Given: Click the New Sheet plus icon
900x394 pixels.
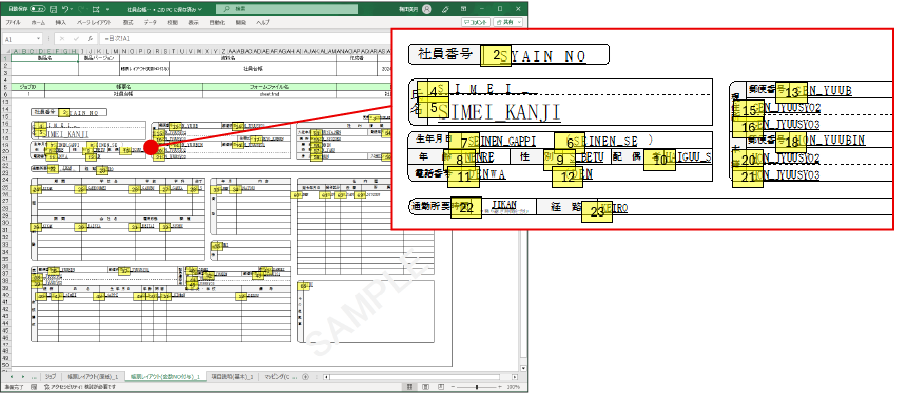Looking at the screenshot, I should pyautogui.click(x=305, y=377).
